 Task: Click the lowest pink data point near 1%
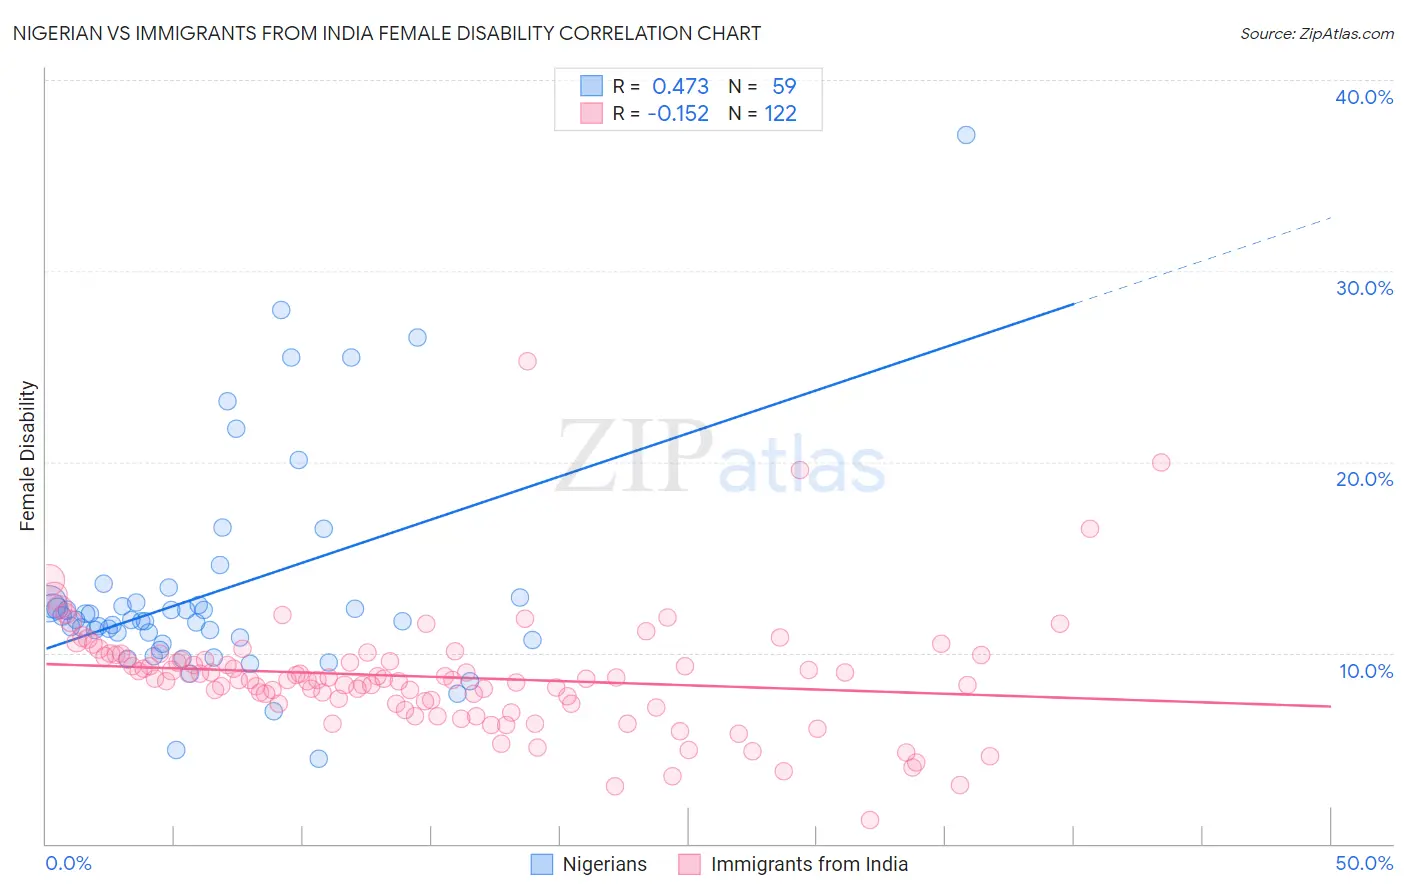coord(870,820)
